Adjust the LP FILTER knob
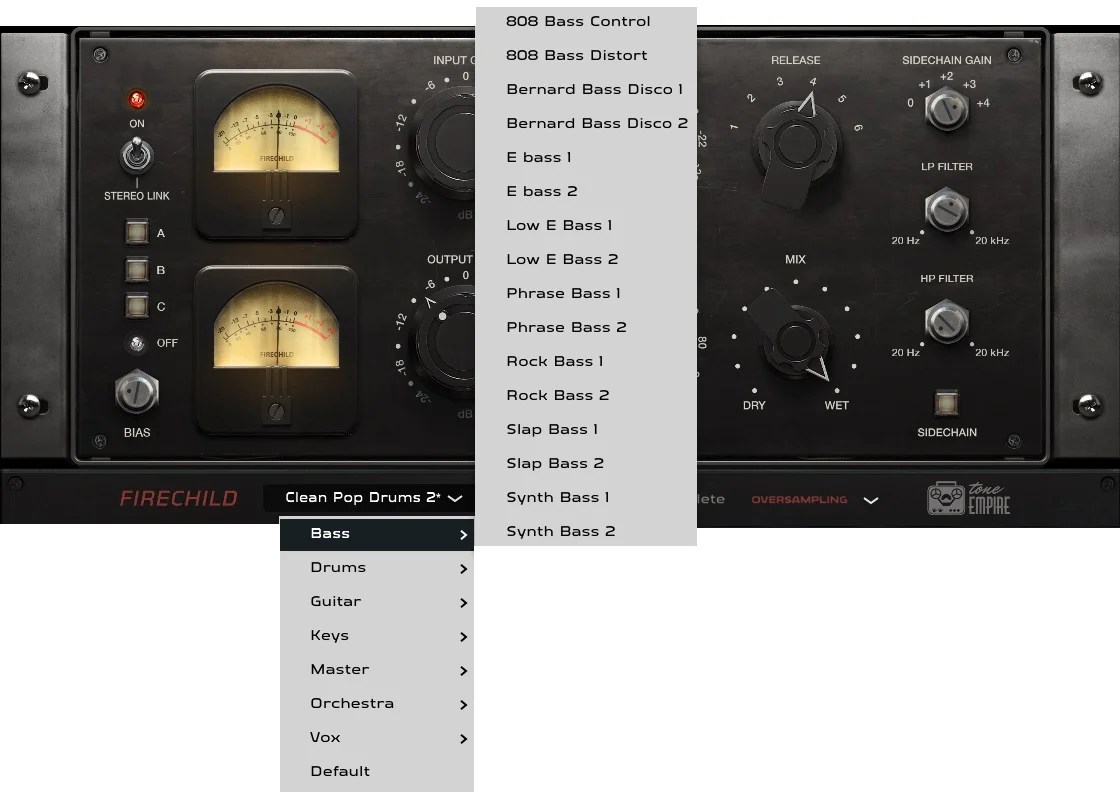This screenshot has width=1120, height=792. click(946, 210)
